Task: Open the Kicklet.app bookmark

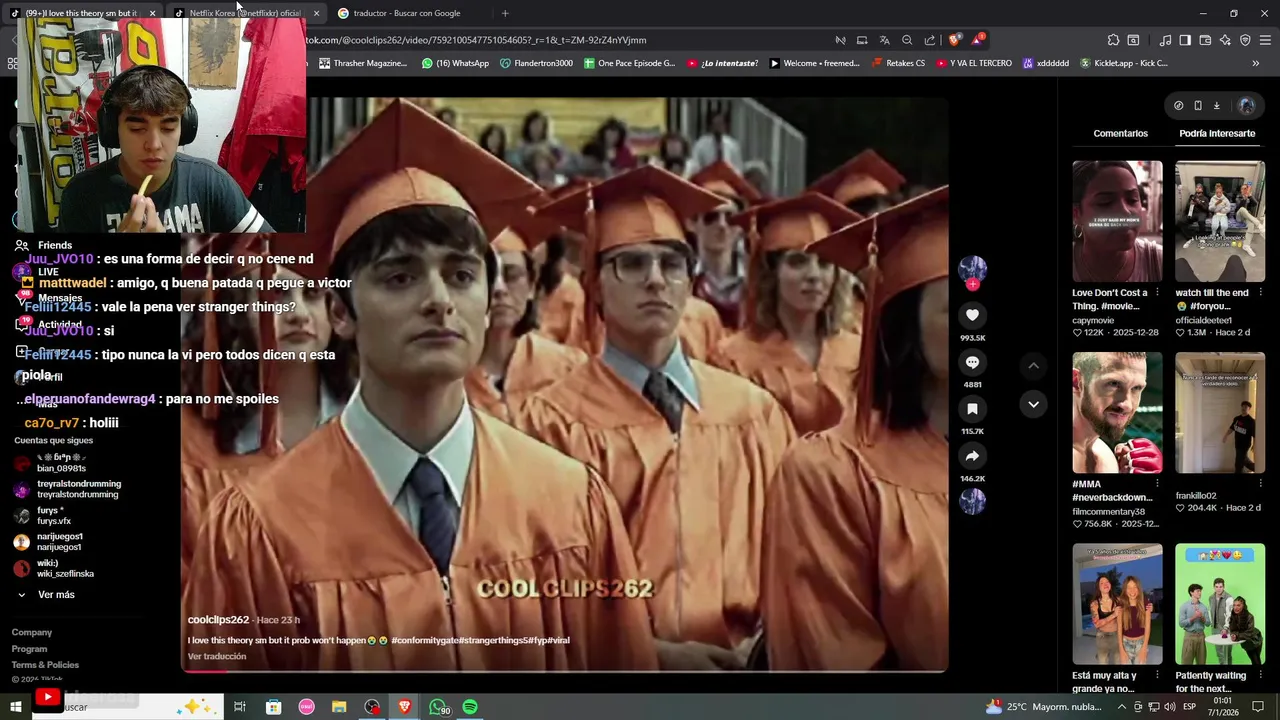Action: click(x=1123, y=63)
